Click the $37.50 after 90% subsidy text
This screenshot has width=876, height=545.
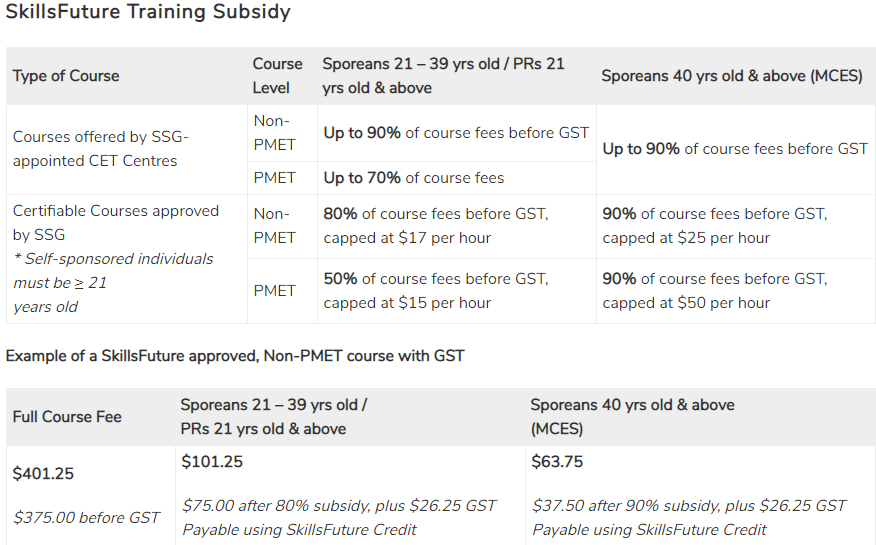[688, 505]
